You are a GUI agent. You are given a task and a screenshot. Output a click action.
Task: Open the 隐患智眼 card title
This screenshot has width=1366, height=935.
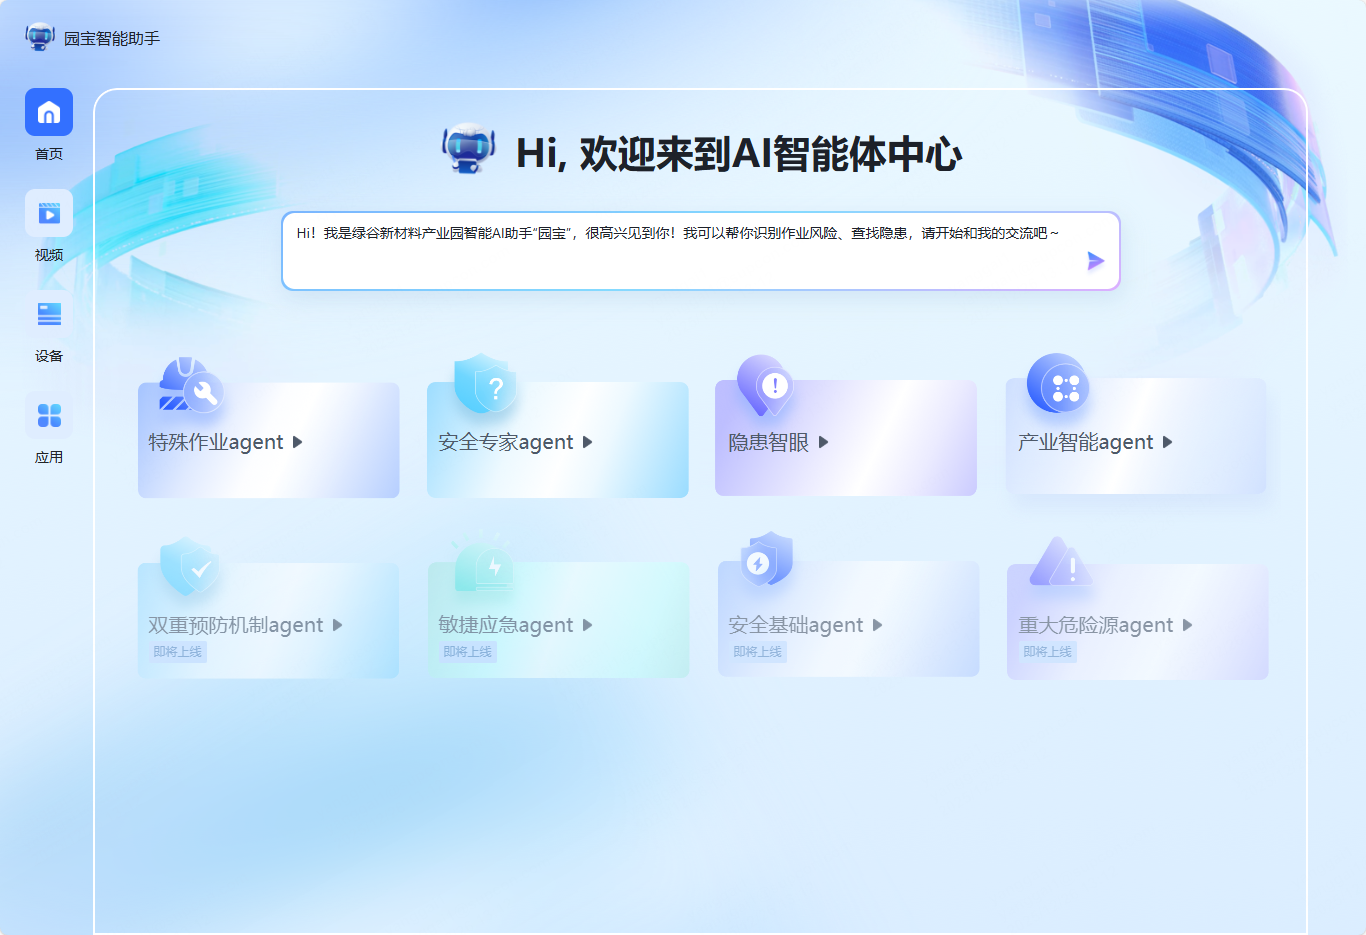[768, 442]
